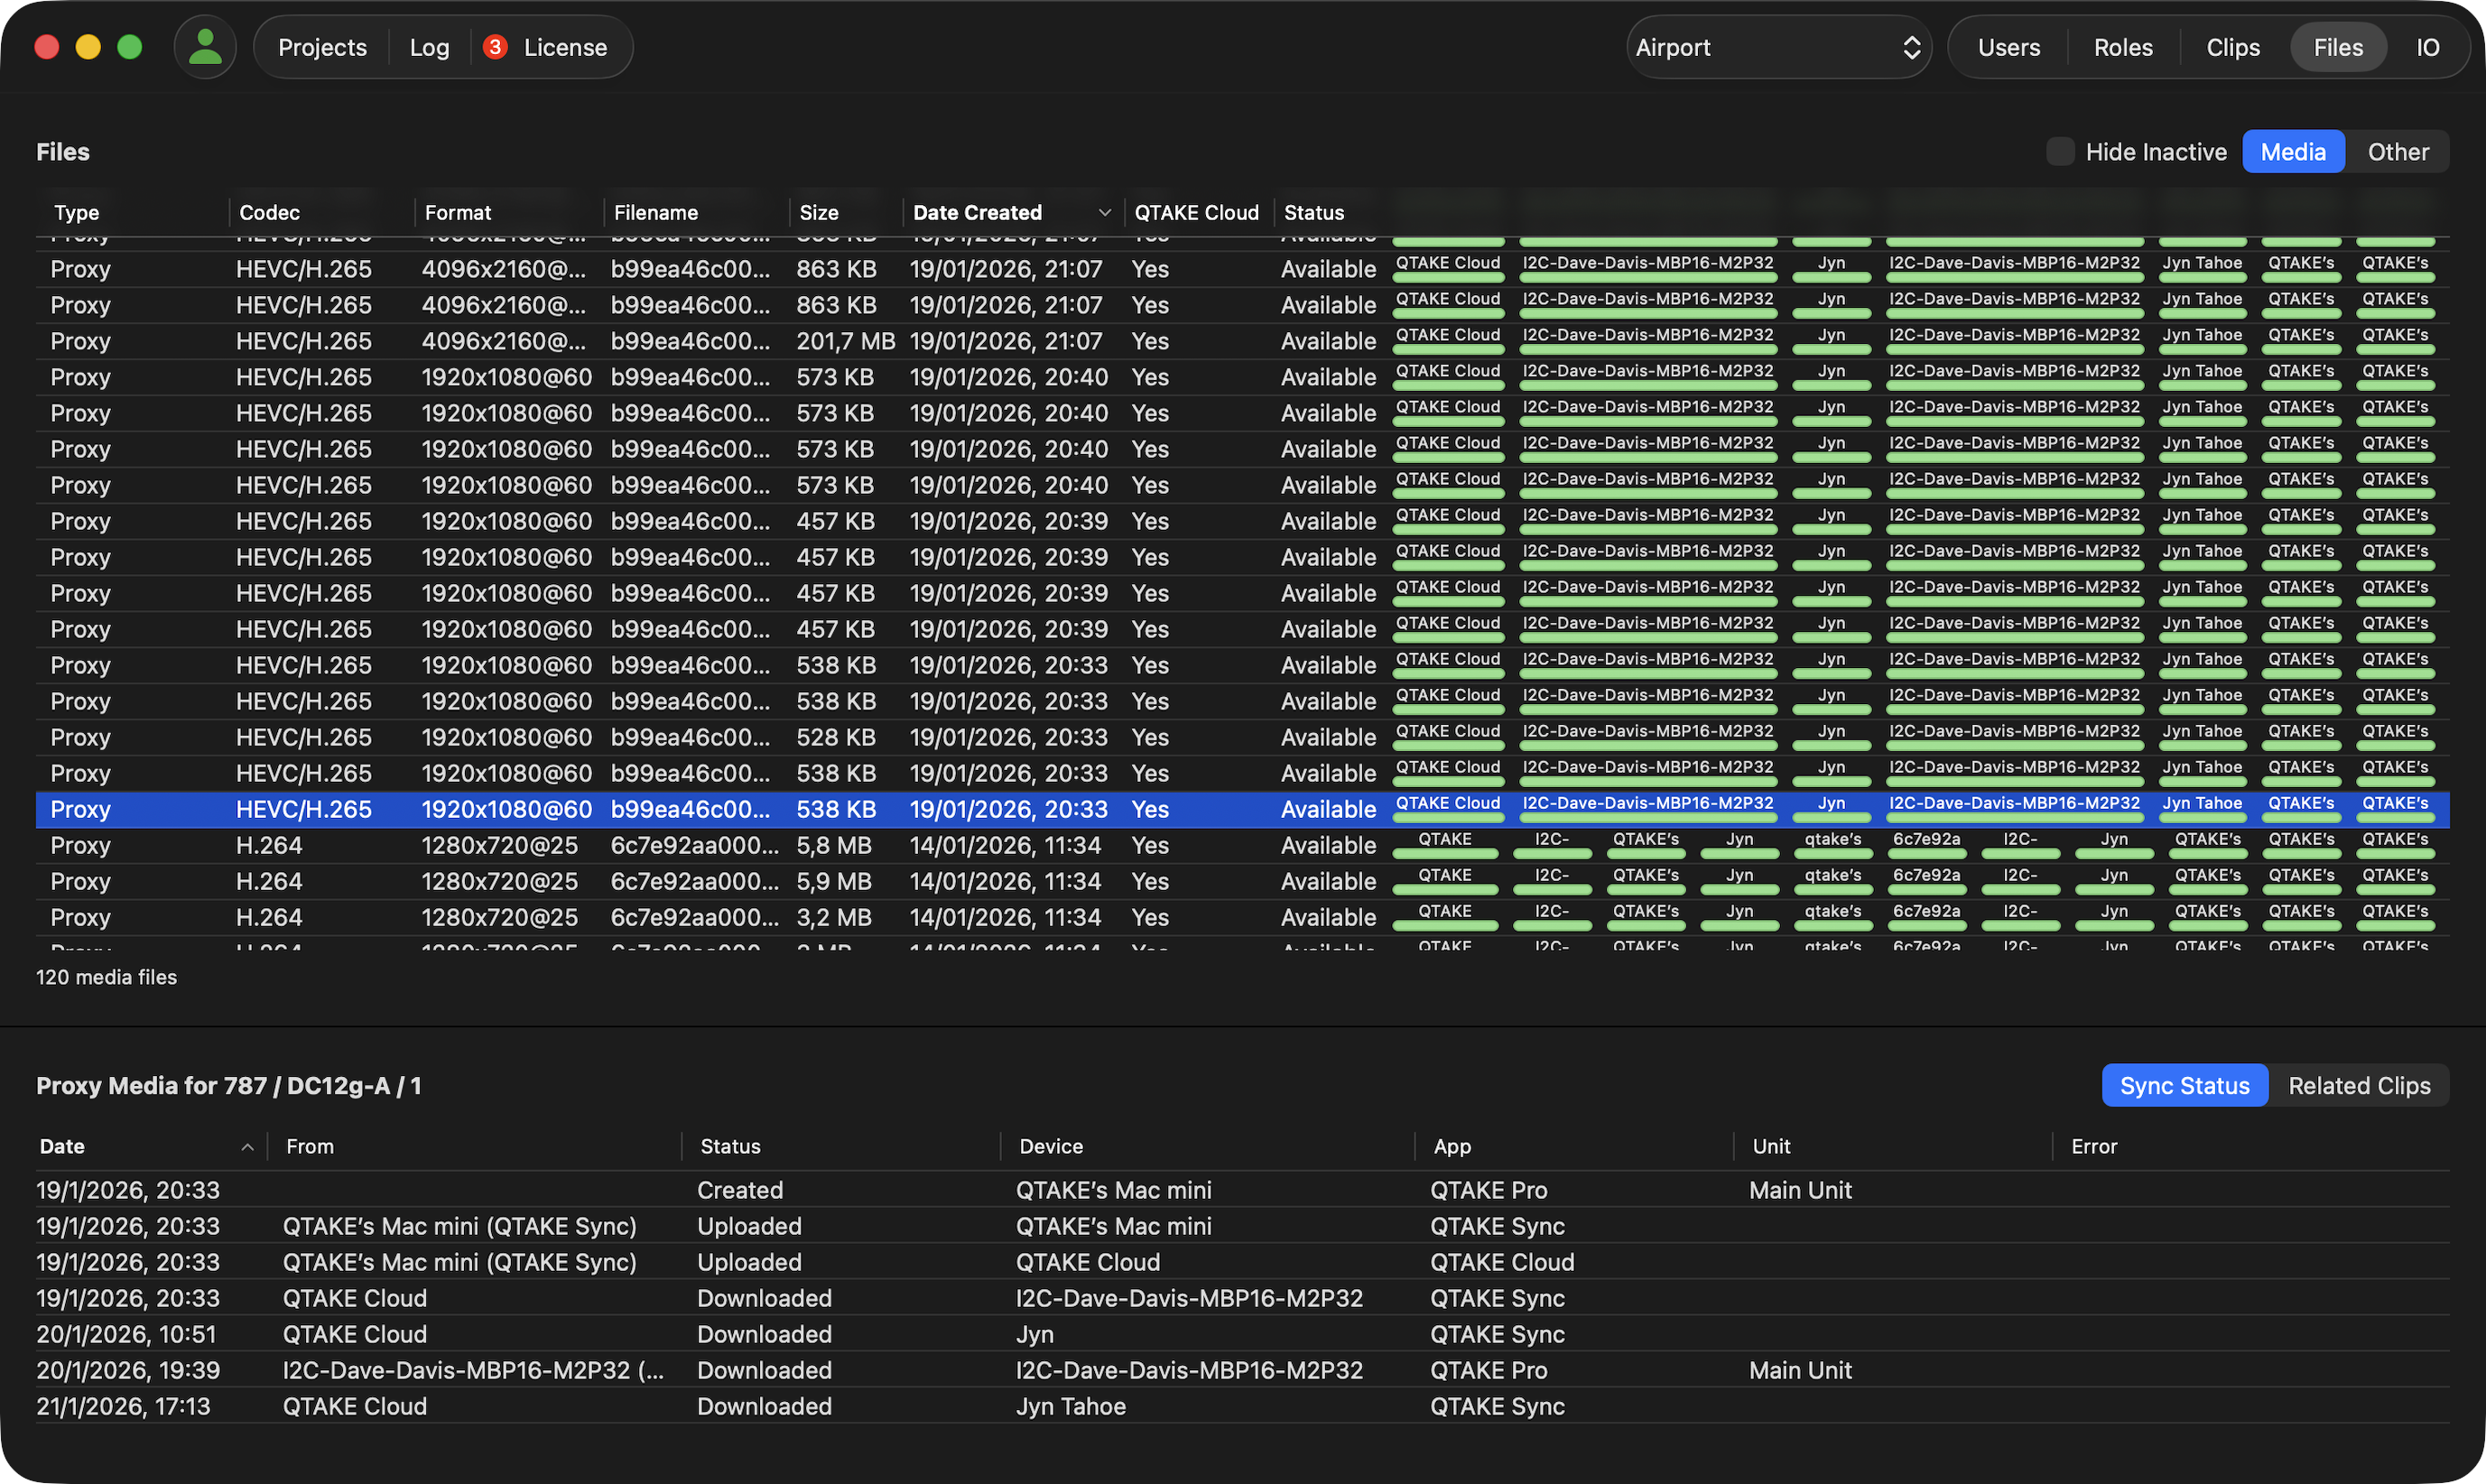Enable the Hide Inactive checkbox
The height and width of the screenshot is (1484, 2486).
(x=2059, y=152)
